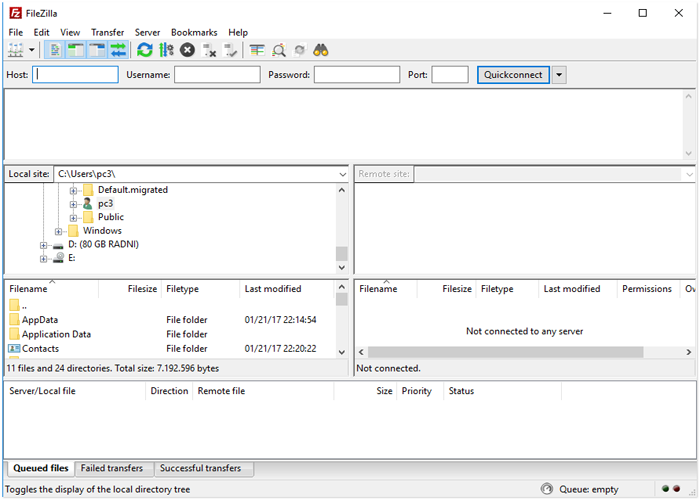Open Local site path dropdown
700x500 pixels.
(342, 174)
